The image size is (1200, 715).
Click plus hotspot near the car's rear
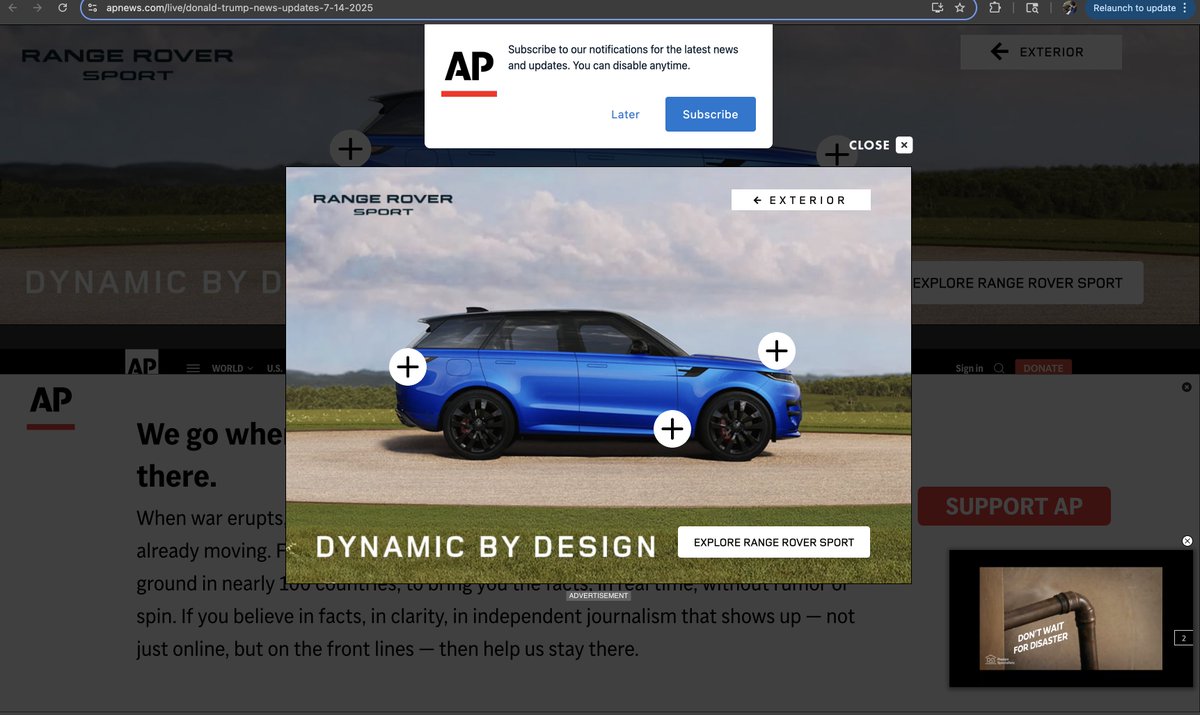(x=407, y=367)
